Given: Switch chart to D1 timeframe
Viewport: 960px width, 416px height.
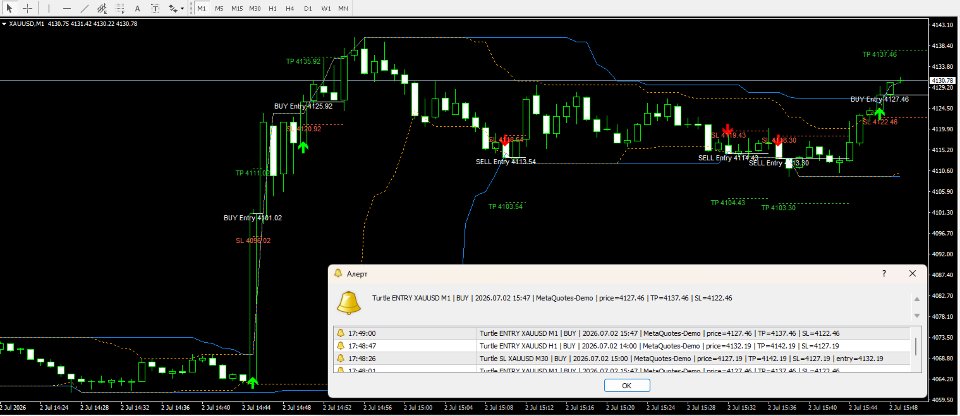Looking at the screenshot, I should [x=308, y=9].
